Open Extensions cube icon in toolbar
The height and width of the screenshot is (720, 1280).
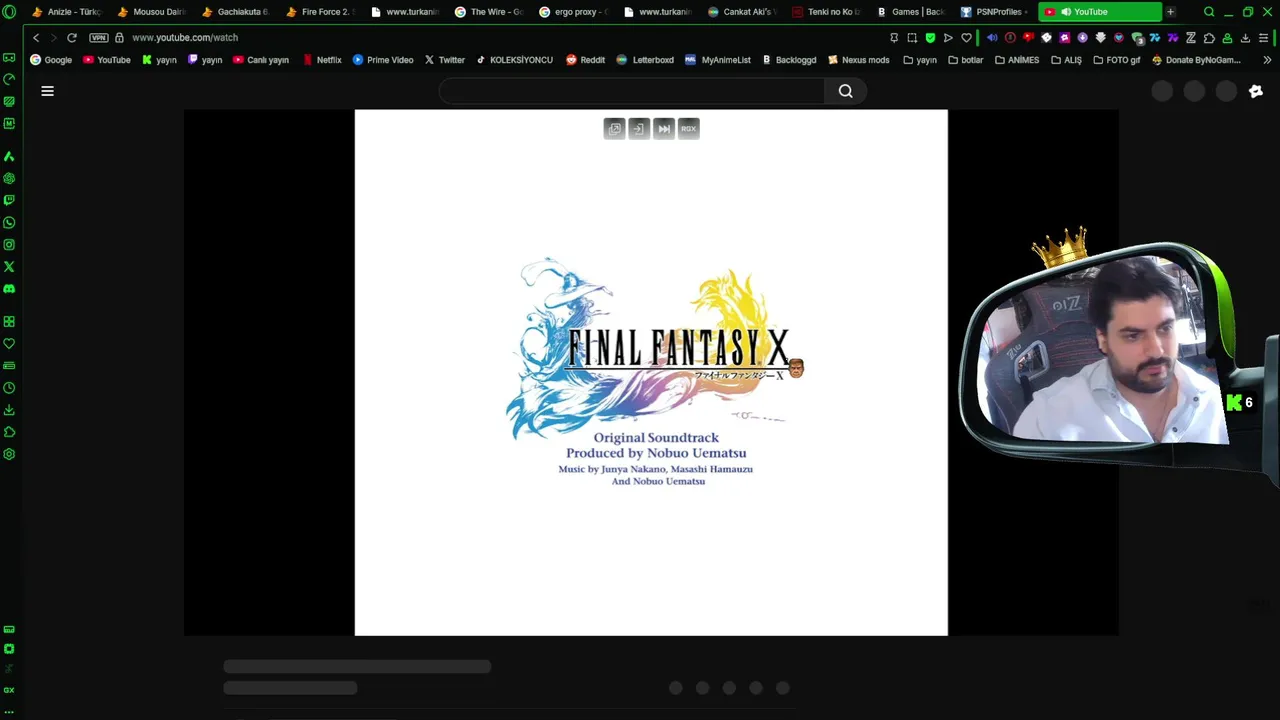pos(1209,38)
